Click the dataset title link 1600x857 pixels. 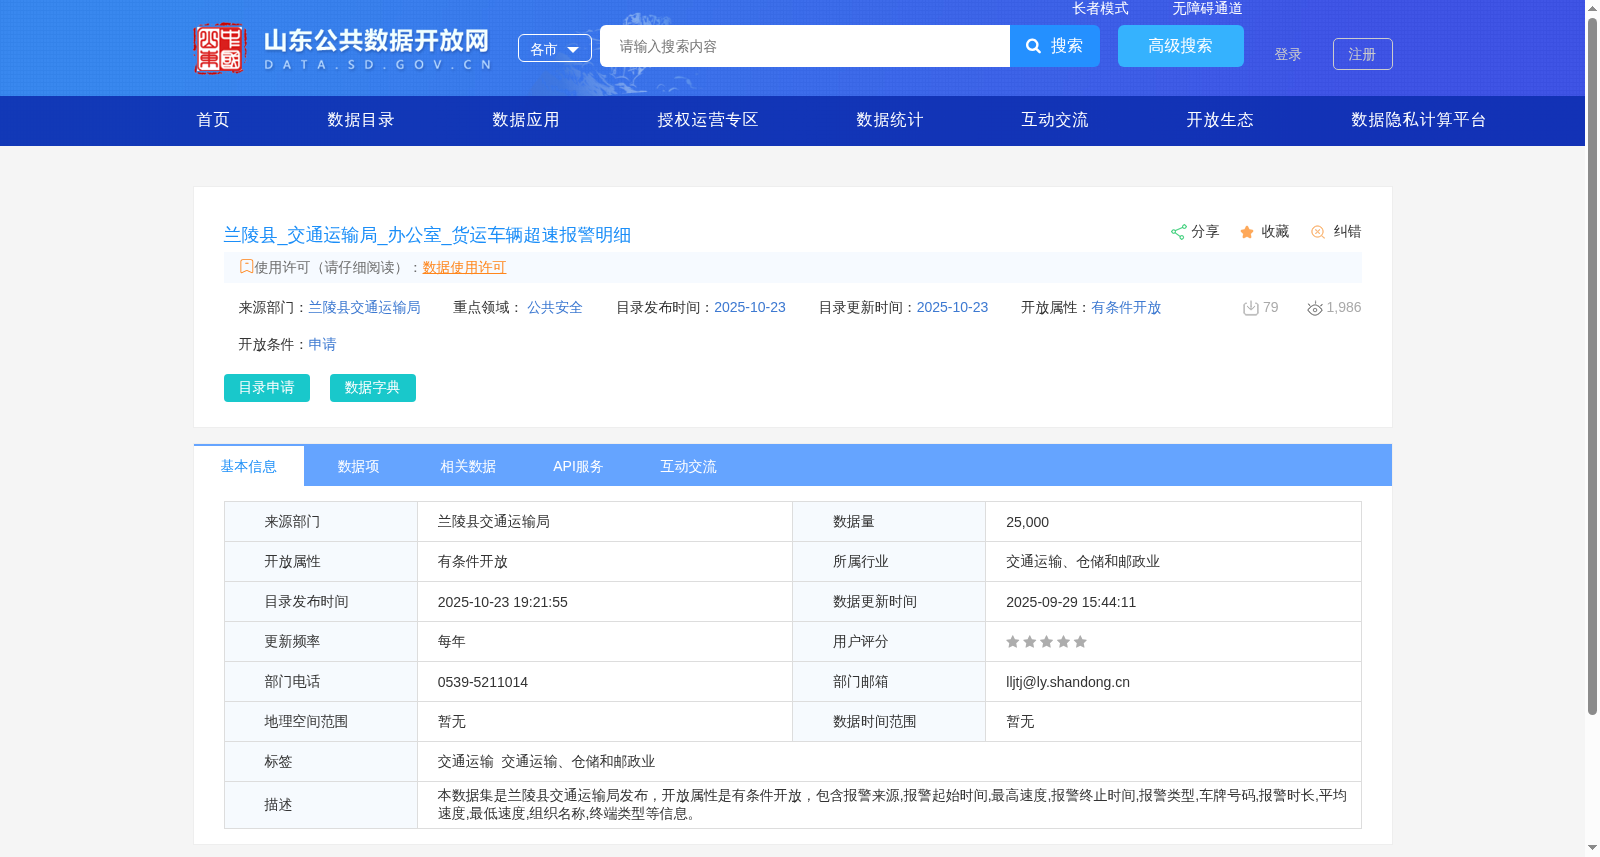point(427,235)
